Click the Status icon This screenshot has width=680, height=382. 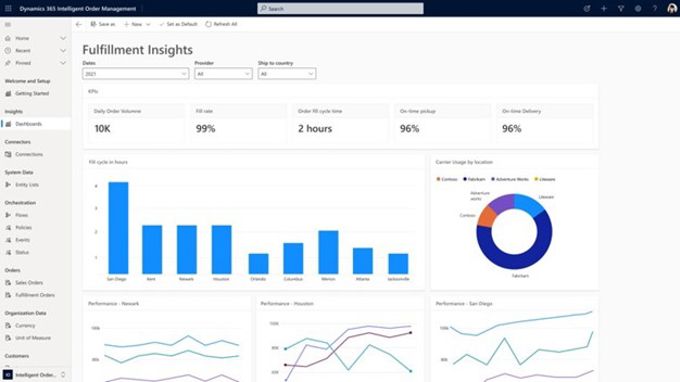pyautogui.click(x=8, y=252)
